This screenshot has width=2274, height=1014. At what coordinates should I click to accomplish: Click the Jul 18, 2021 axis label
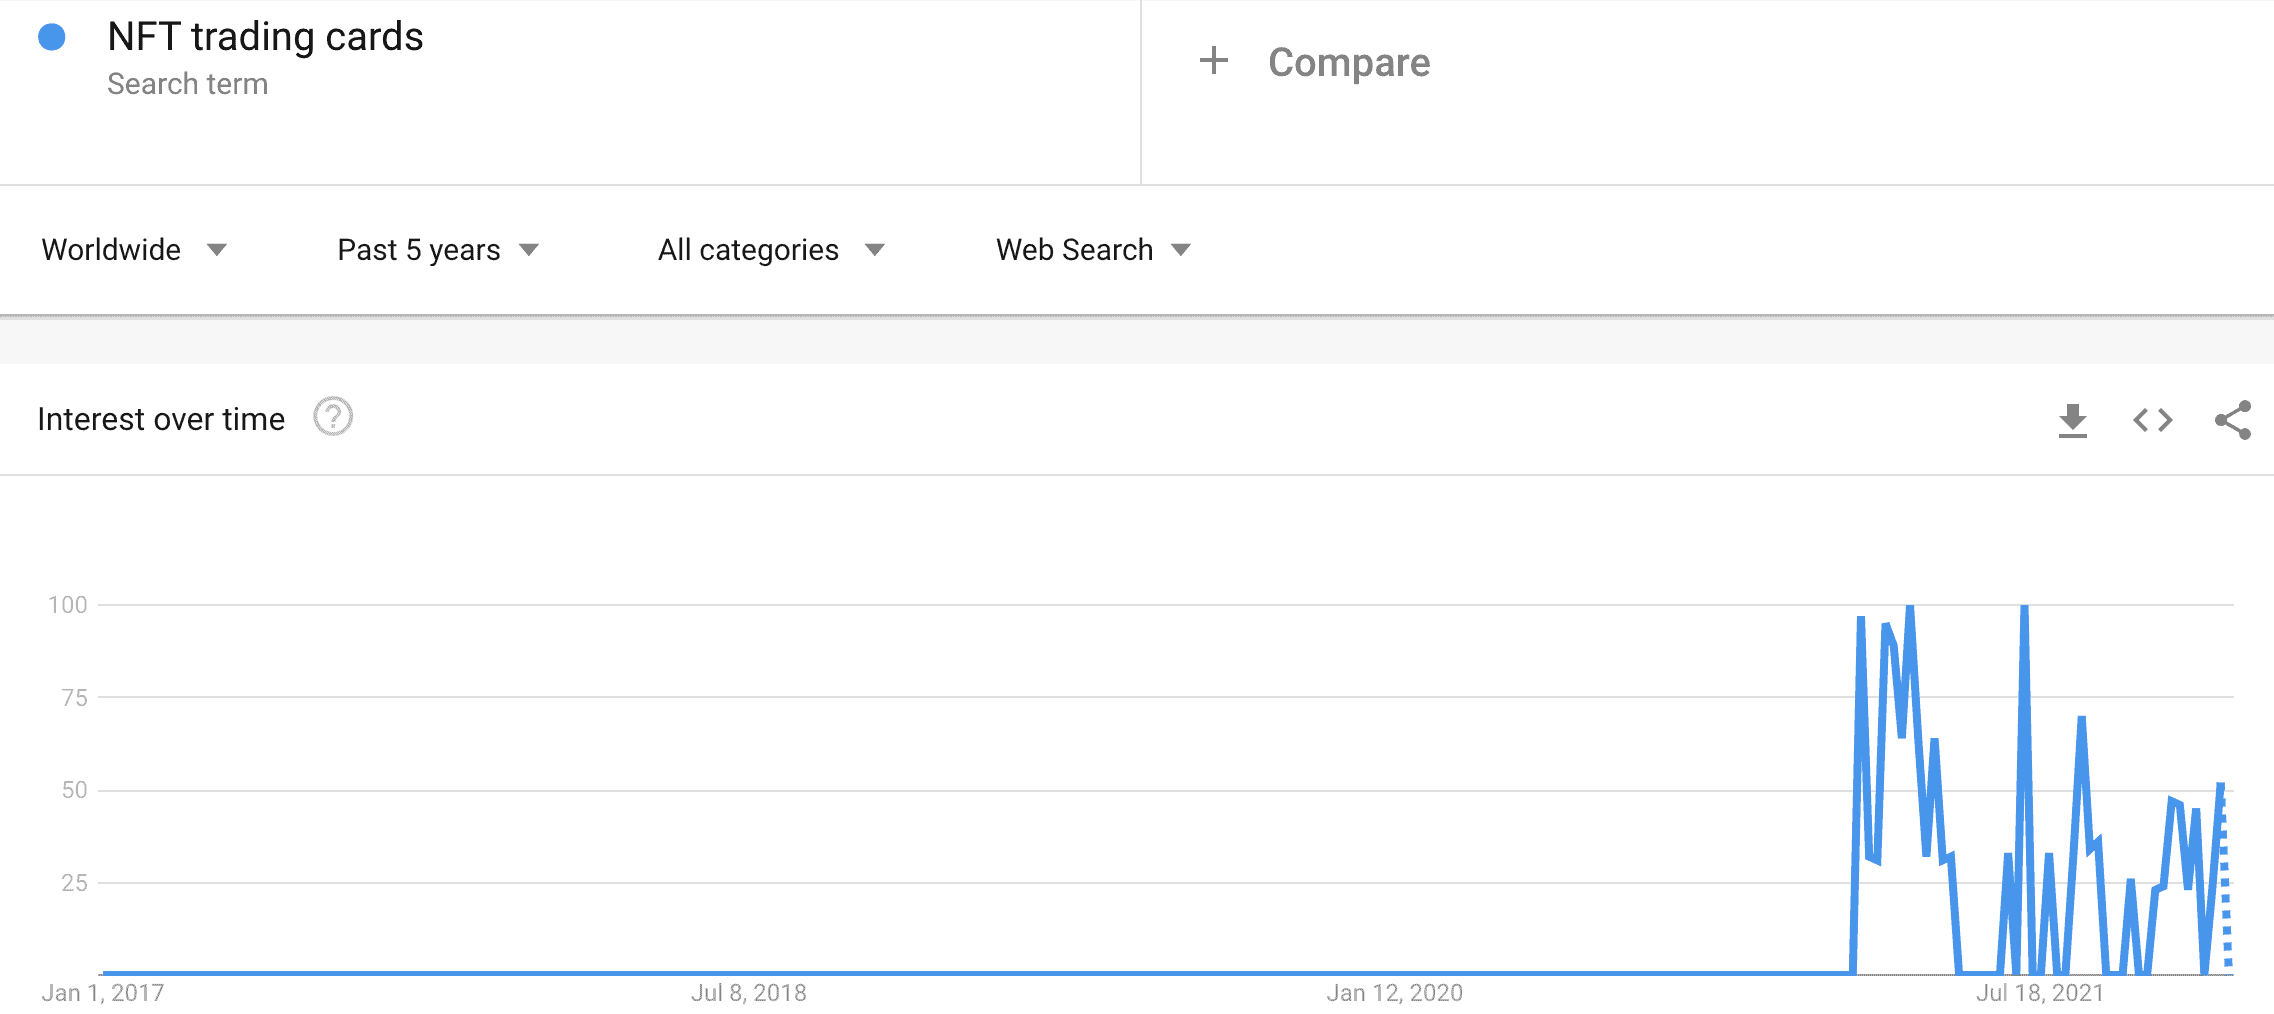point(2039,993)
